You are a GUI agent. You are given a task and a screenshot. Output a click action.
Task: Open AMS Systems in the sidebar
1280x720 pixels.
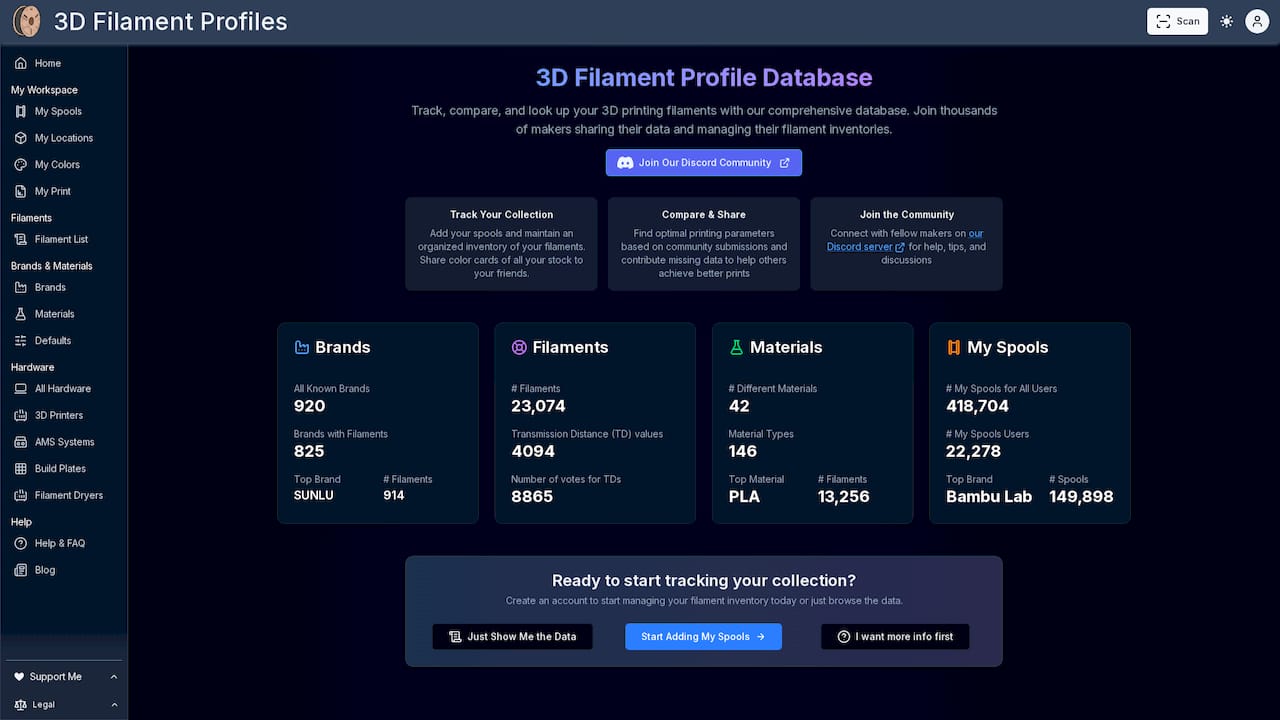point(64,442)
